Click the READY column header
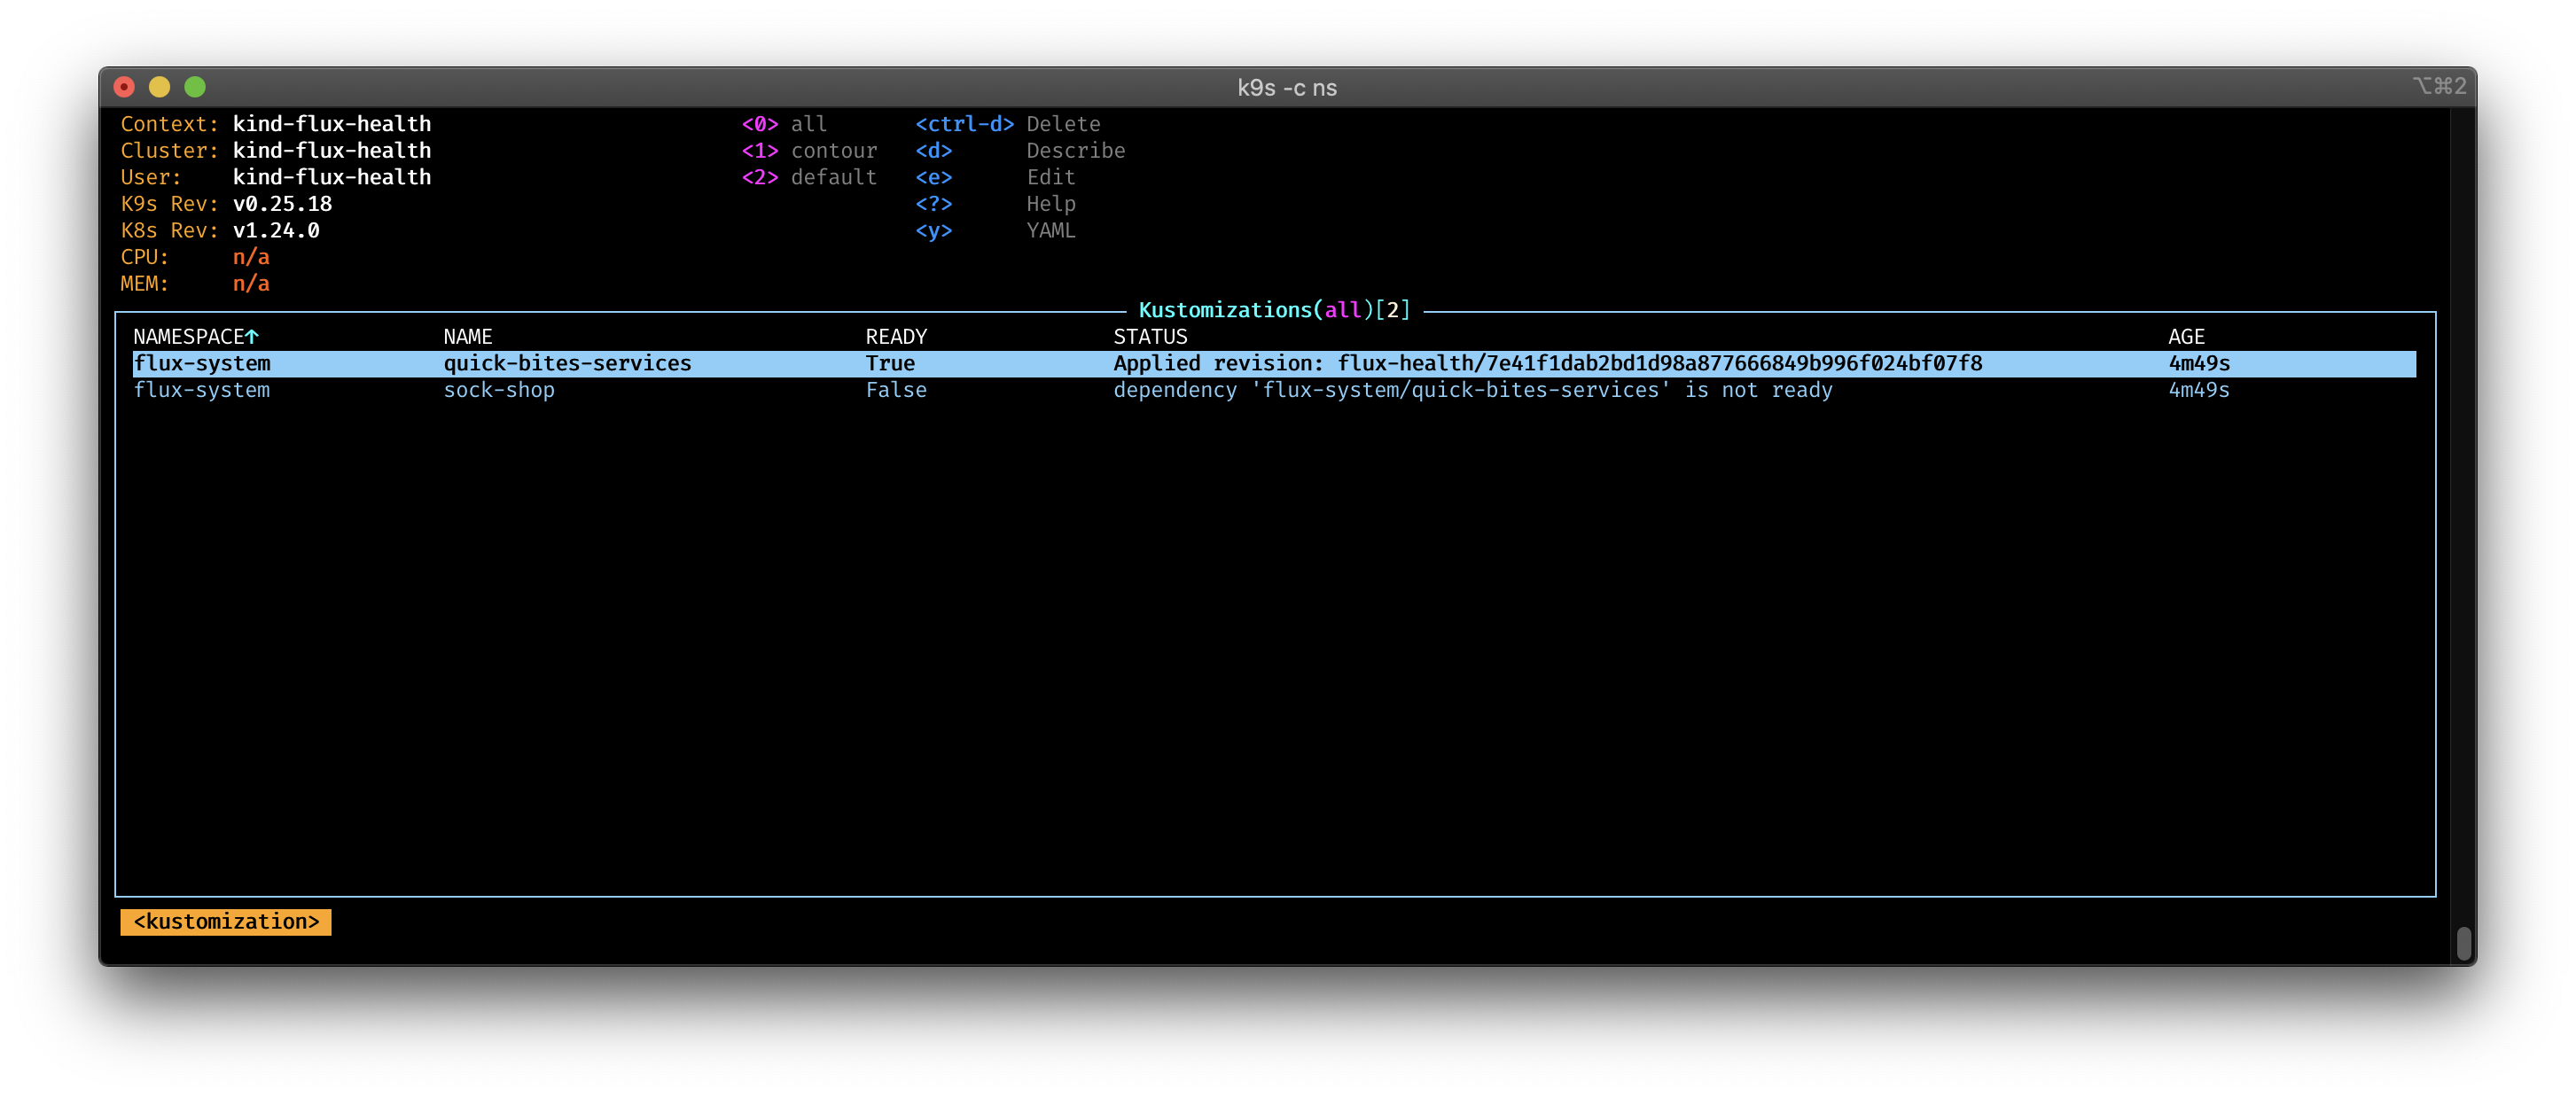This screenshot has width=2576, height=1097. click(x=896, y=336)
